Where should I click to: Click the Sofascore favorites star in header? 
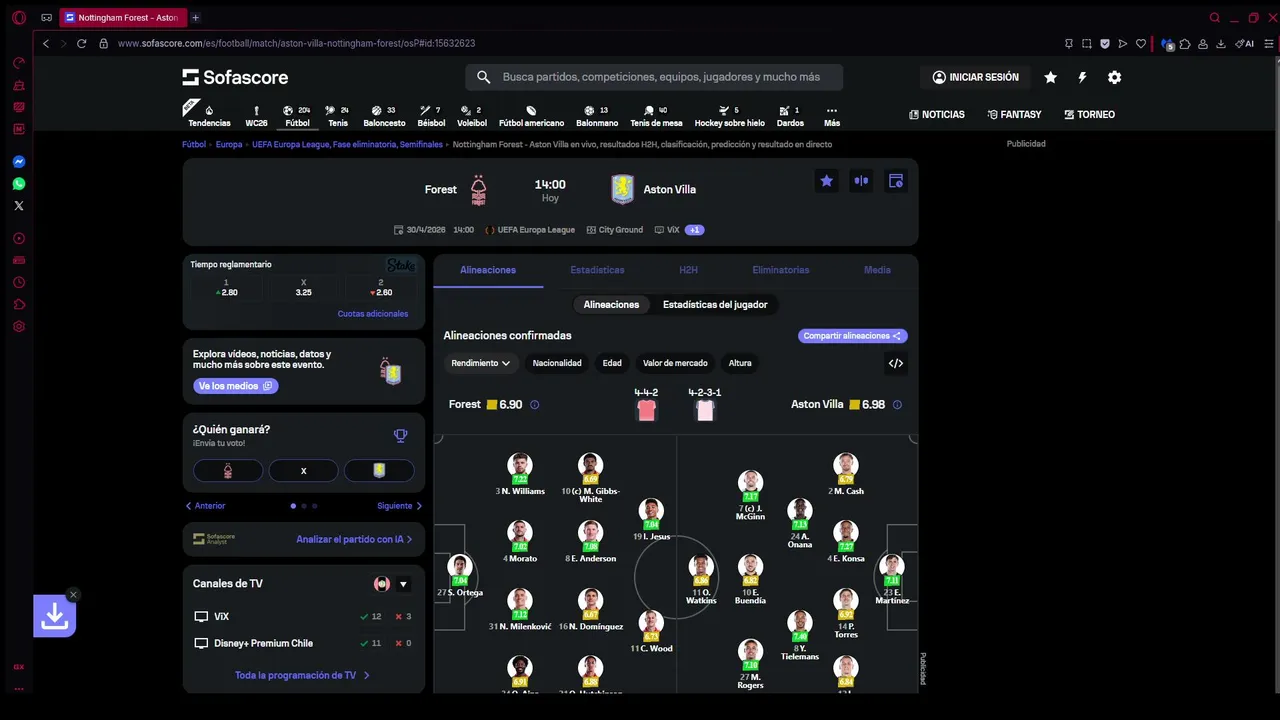point(1050,77)
